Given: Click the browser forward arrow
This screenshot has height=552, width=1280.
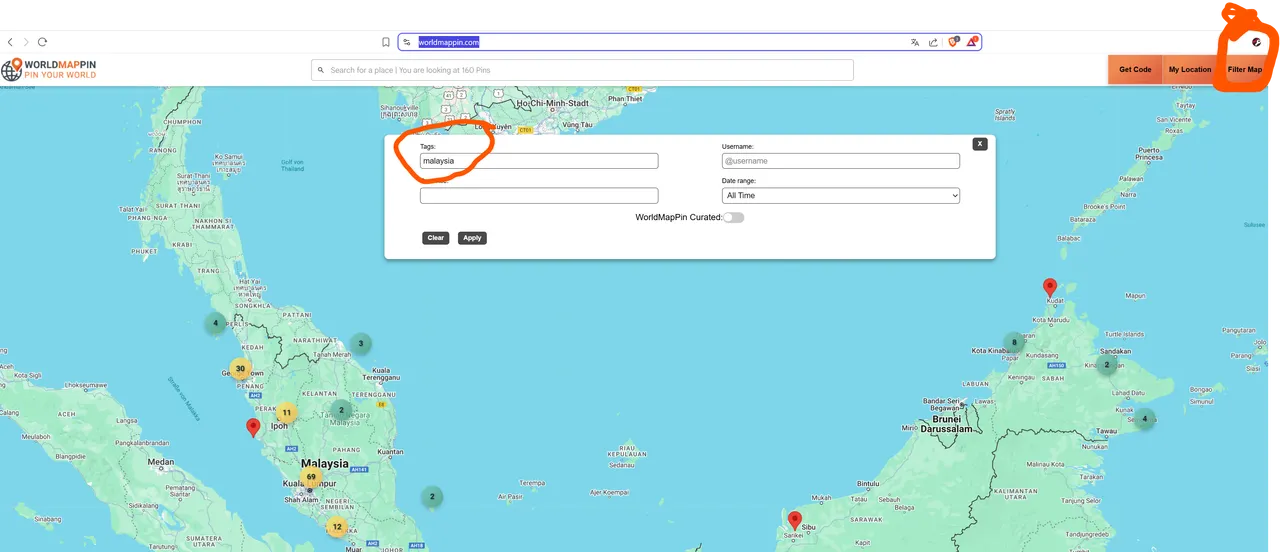Looking at the screenshot, I should pos(26,42).
